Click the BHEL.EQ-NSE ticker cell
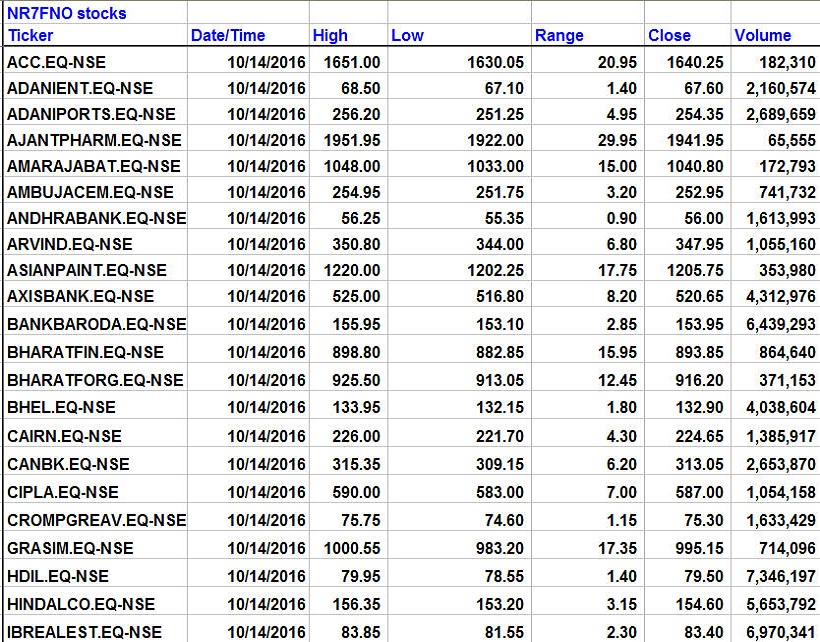 pyautogui.click(x=61, y=407)
